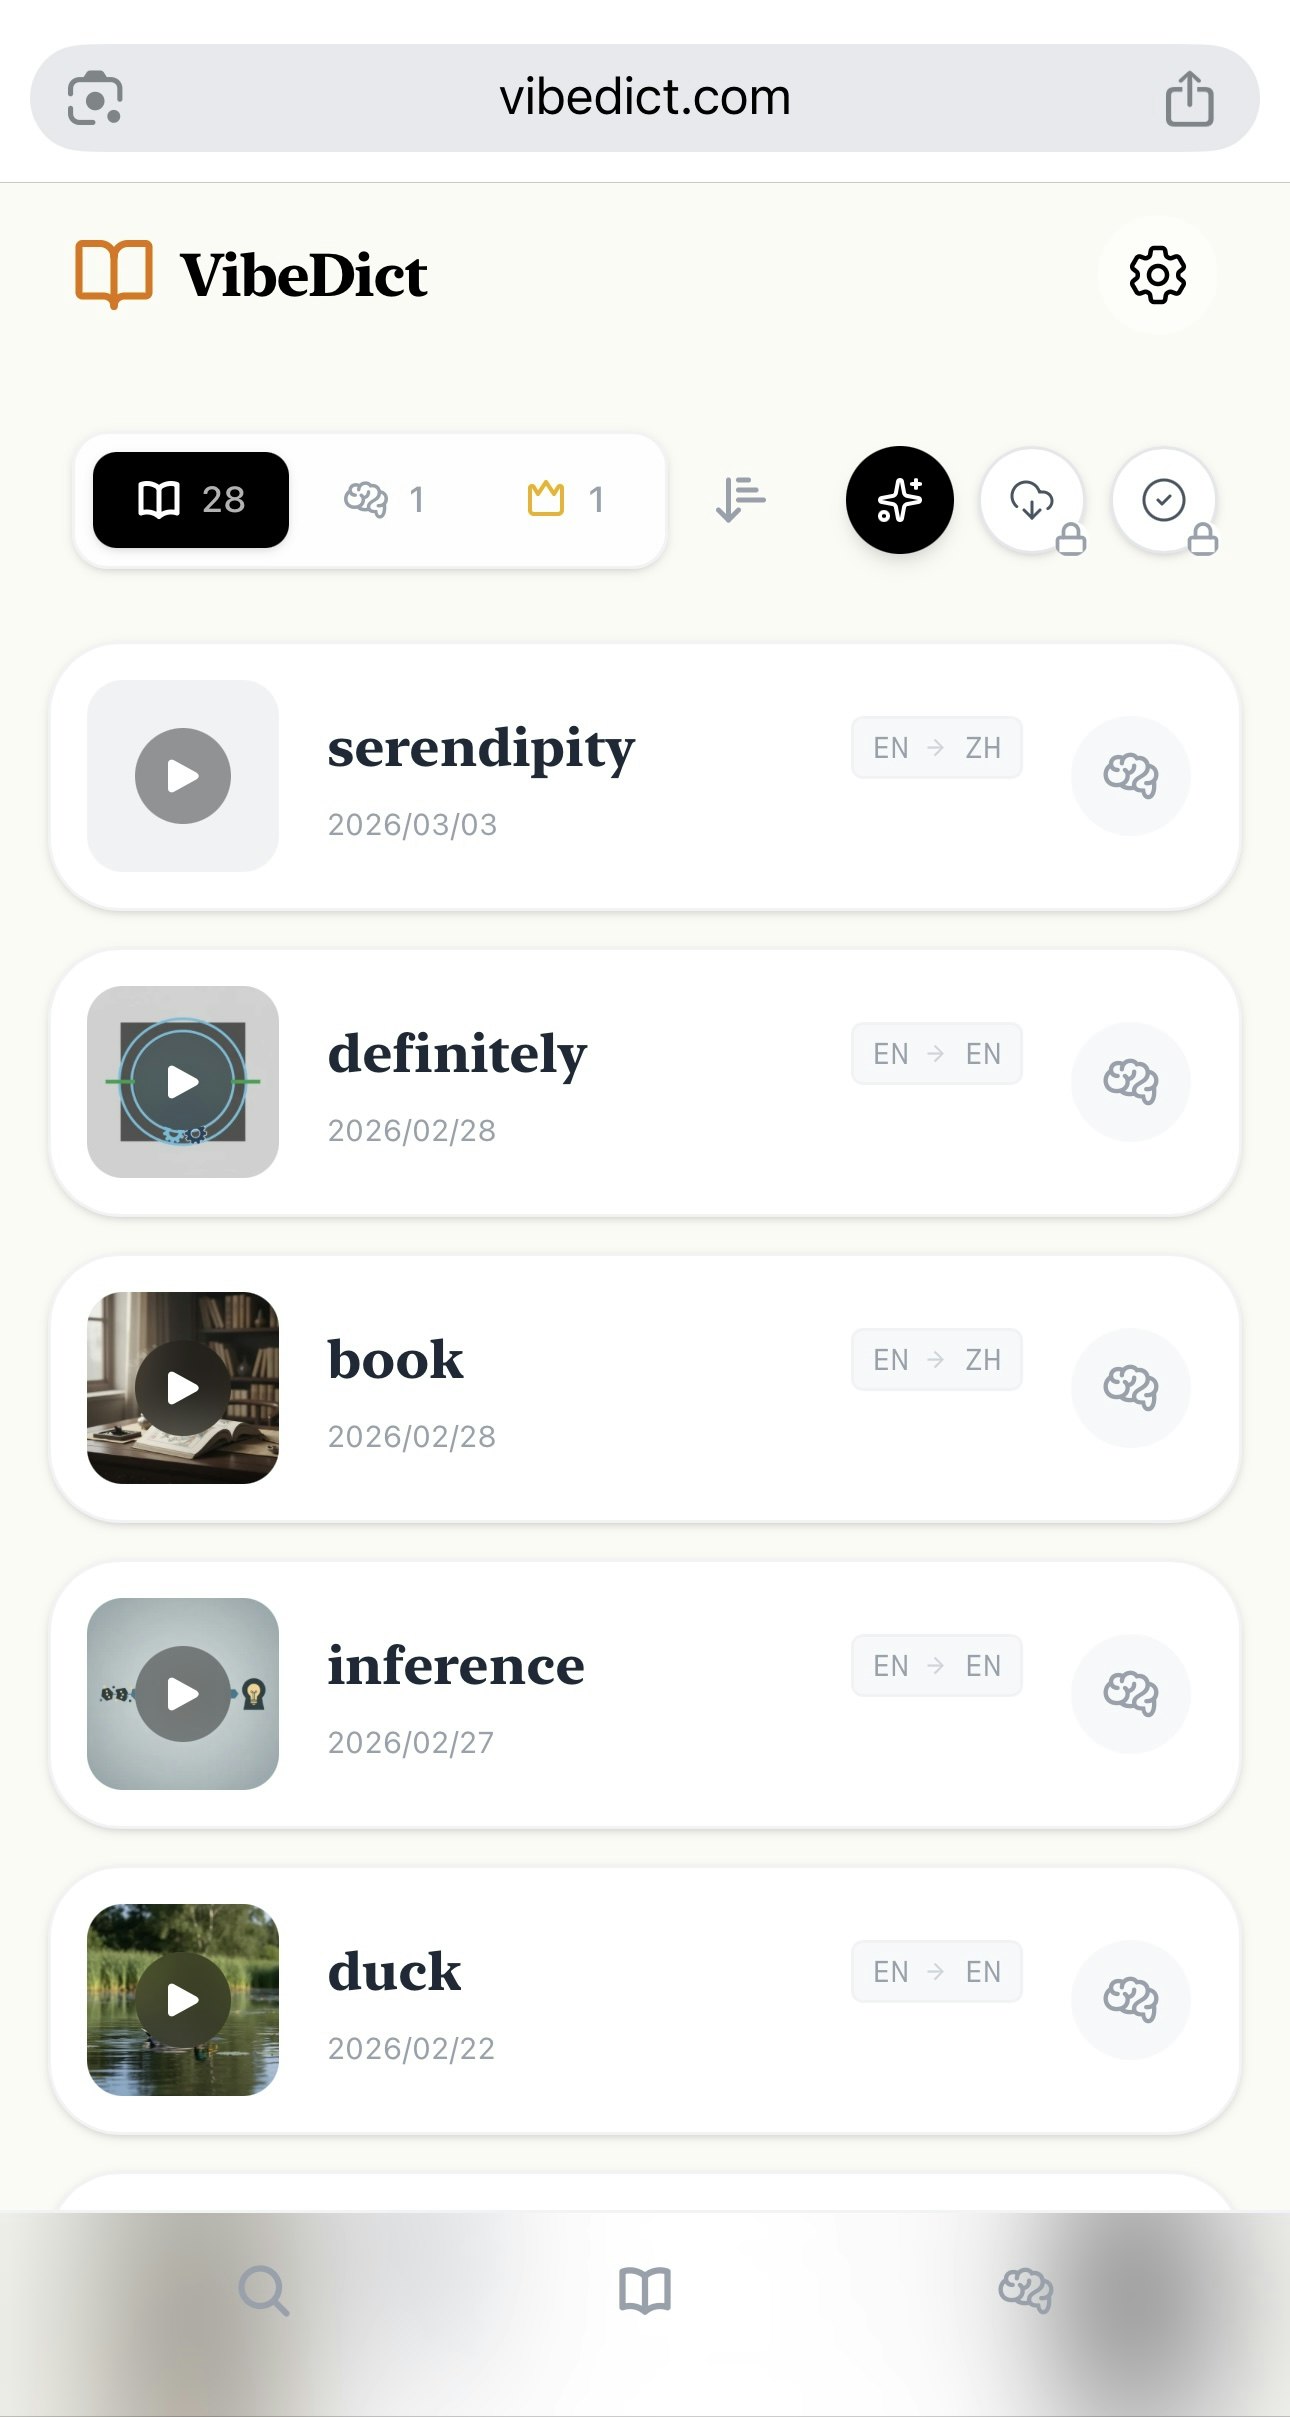Open the sort order control

pos(740,500)
